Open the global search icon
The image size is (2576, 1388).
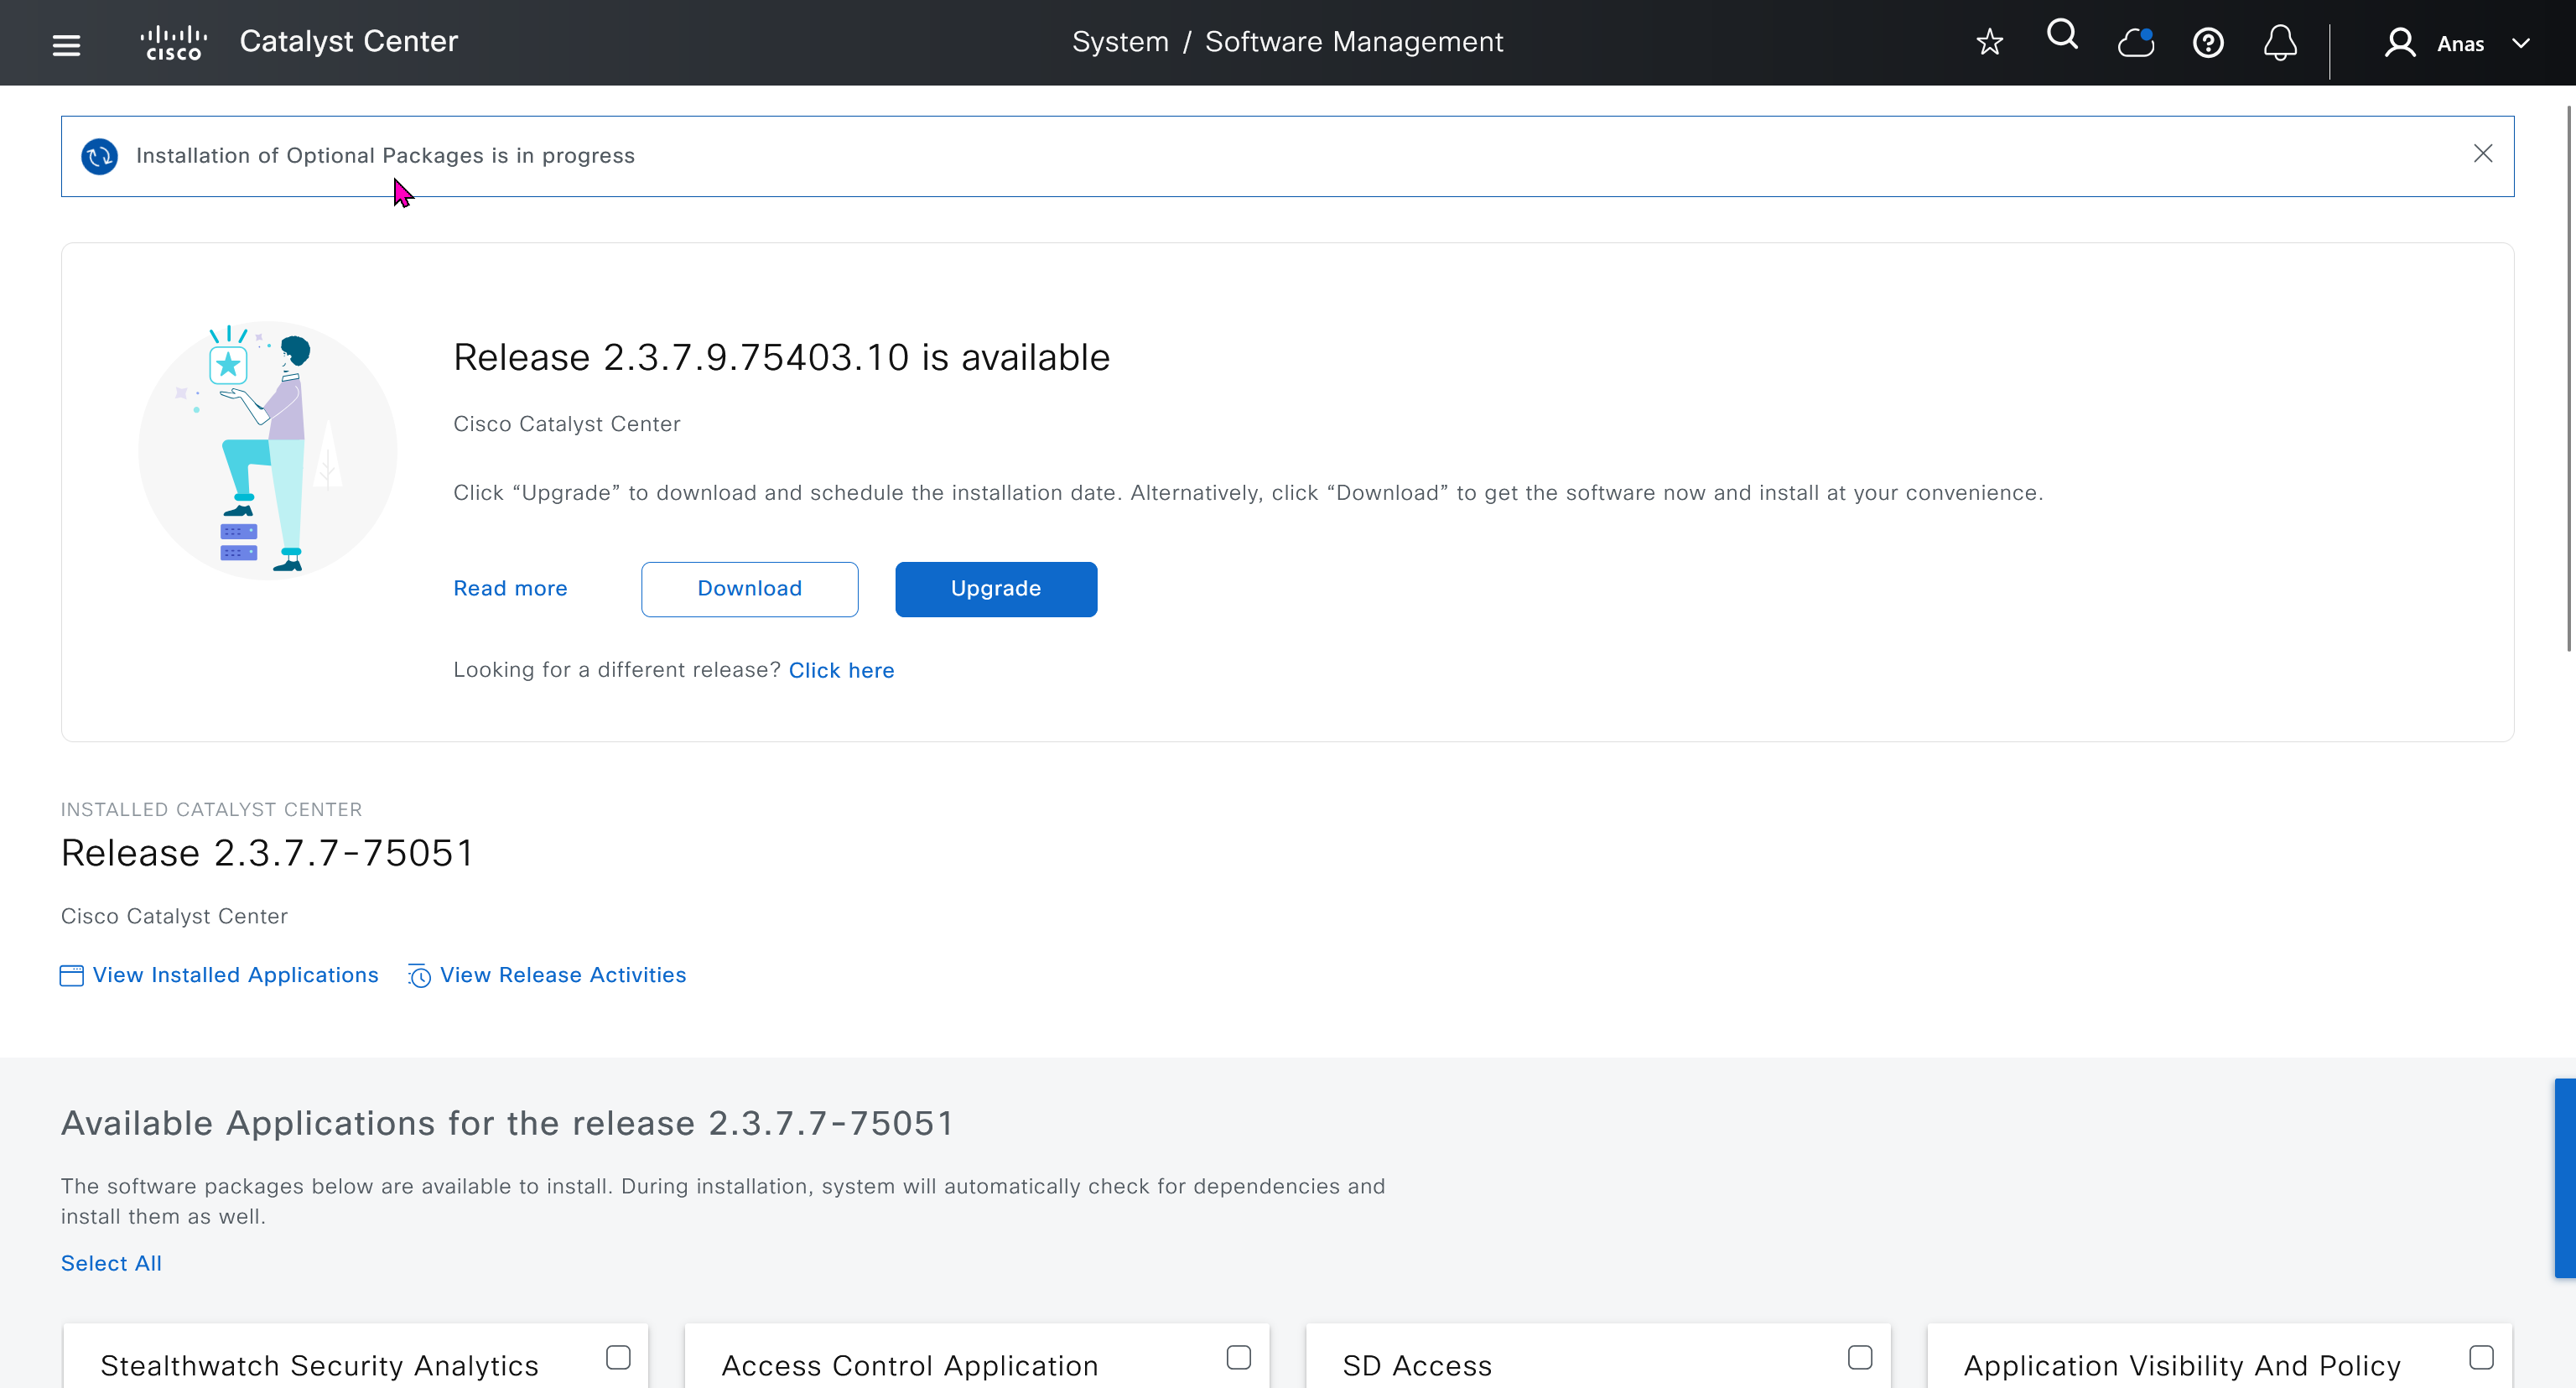[x=2062, y=36]
